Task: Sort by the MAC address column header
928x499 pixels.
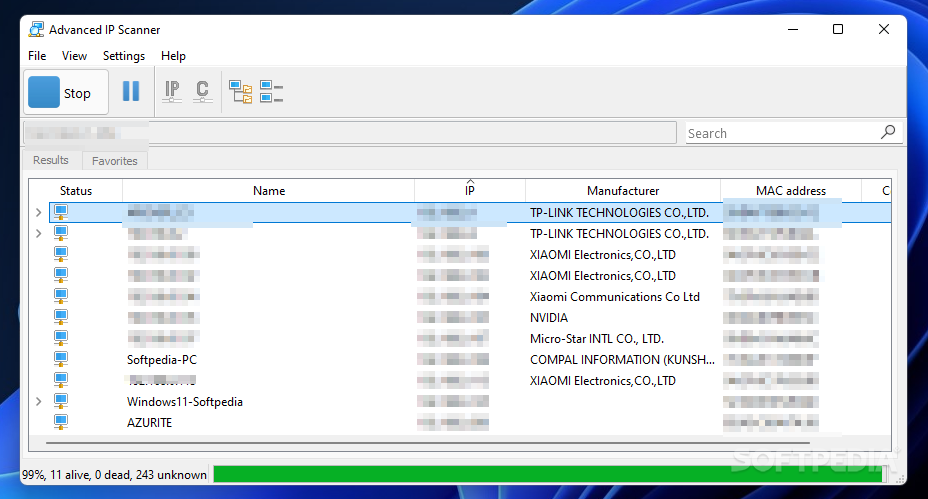Action: (791, 191)
